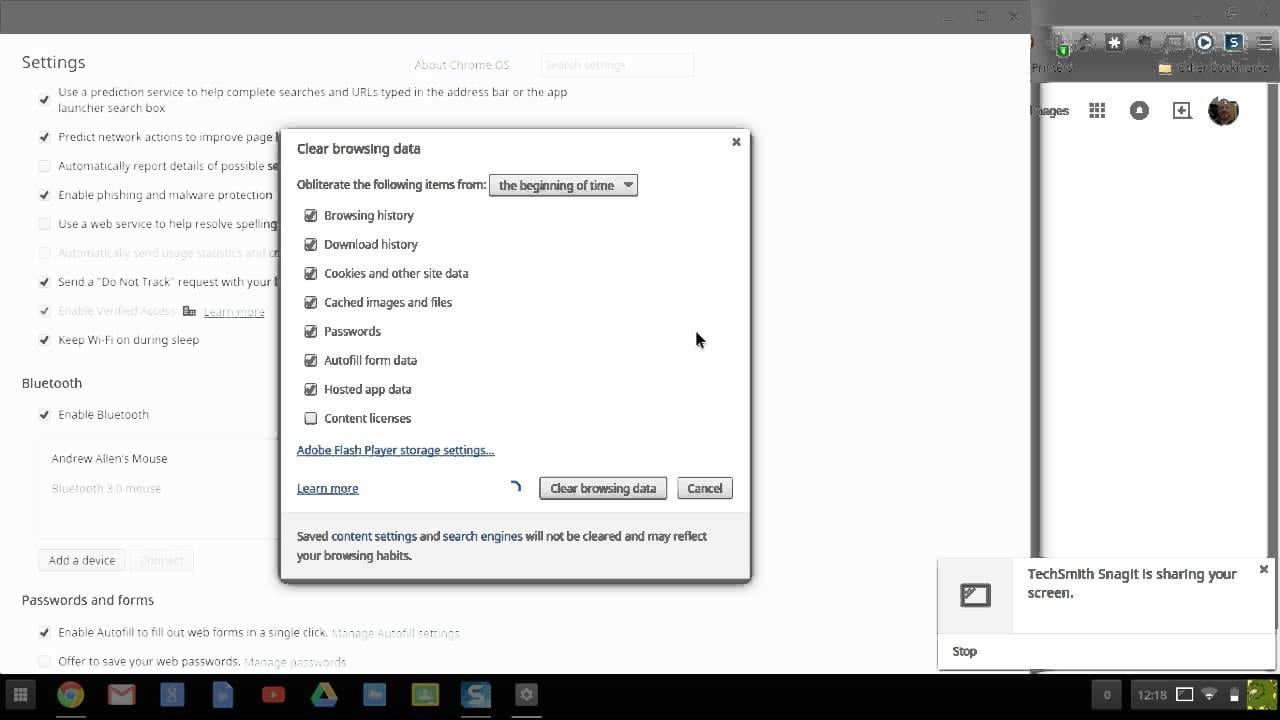Open Settings gear icon in shelf
This screenshot has width=1280, height=720.
[527, 695]
